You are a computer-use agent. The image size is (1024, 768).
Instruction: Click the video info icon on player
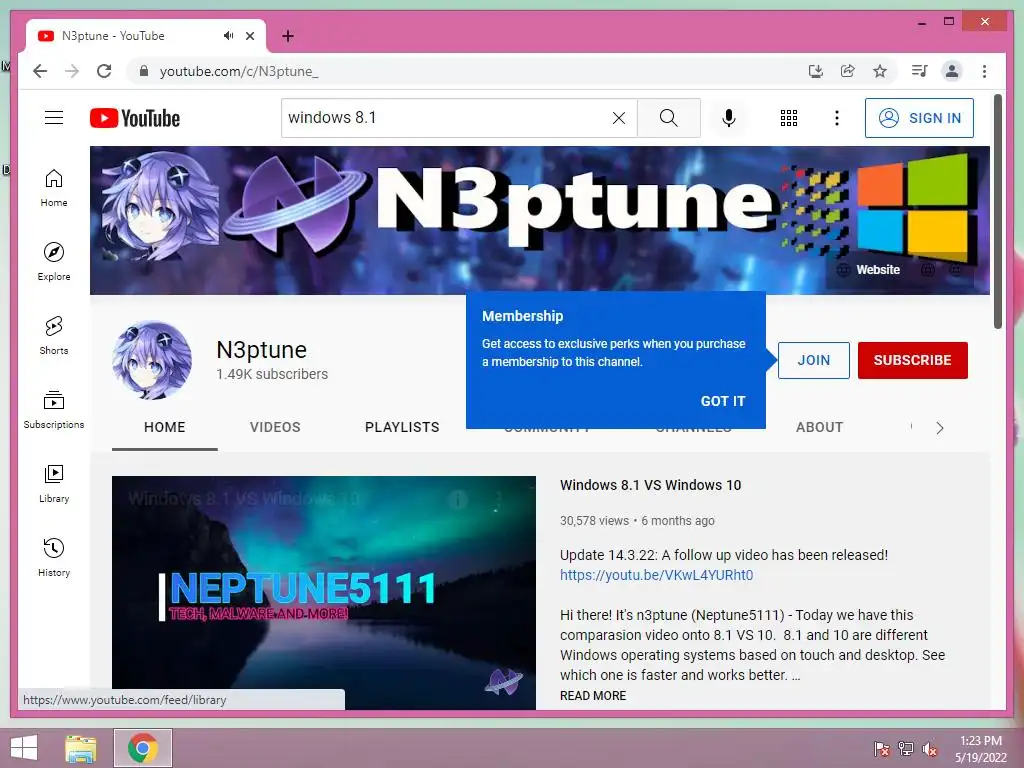pyautogui.click(x=458, y=500)
